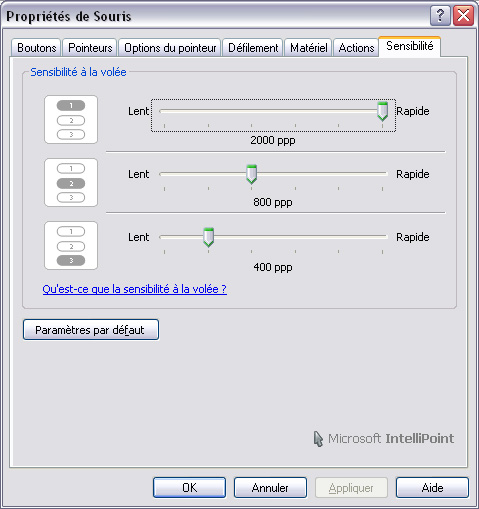
Task: Open the sensibilité à la volée help link
Action: tap(135, 289)
